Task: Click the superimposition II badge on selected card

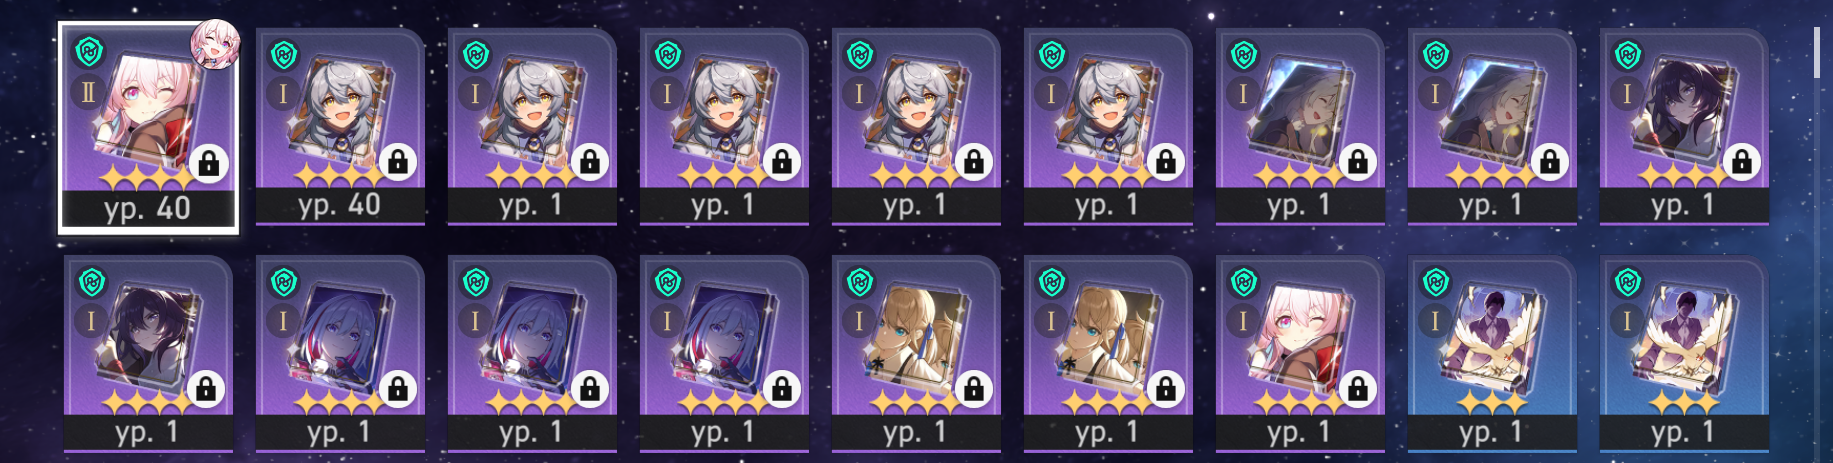Action: coord(89,94)
